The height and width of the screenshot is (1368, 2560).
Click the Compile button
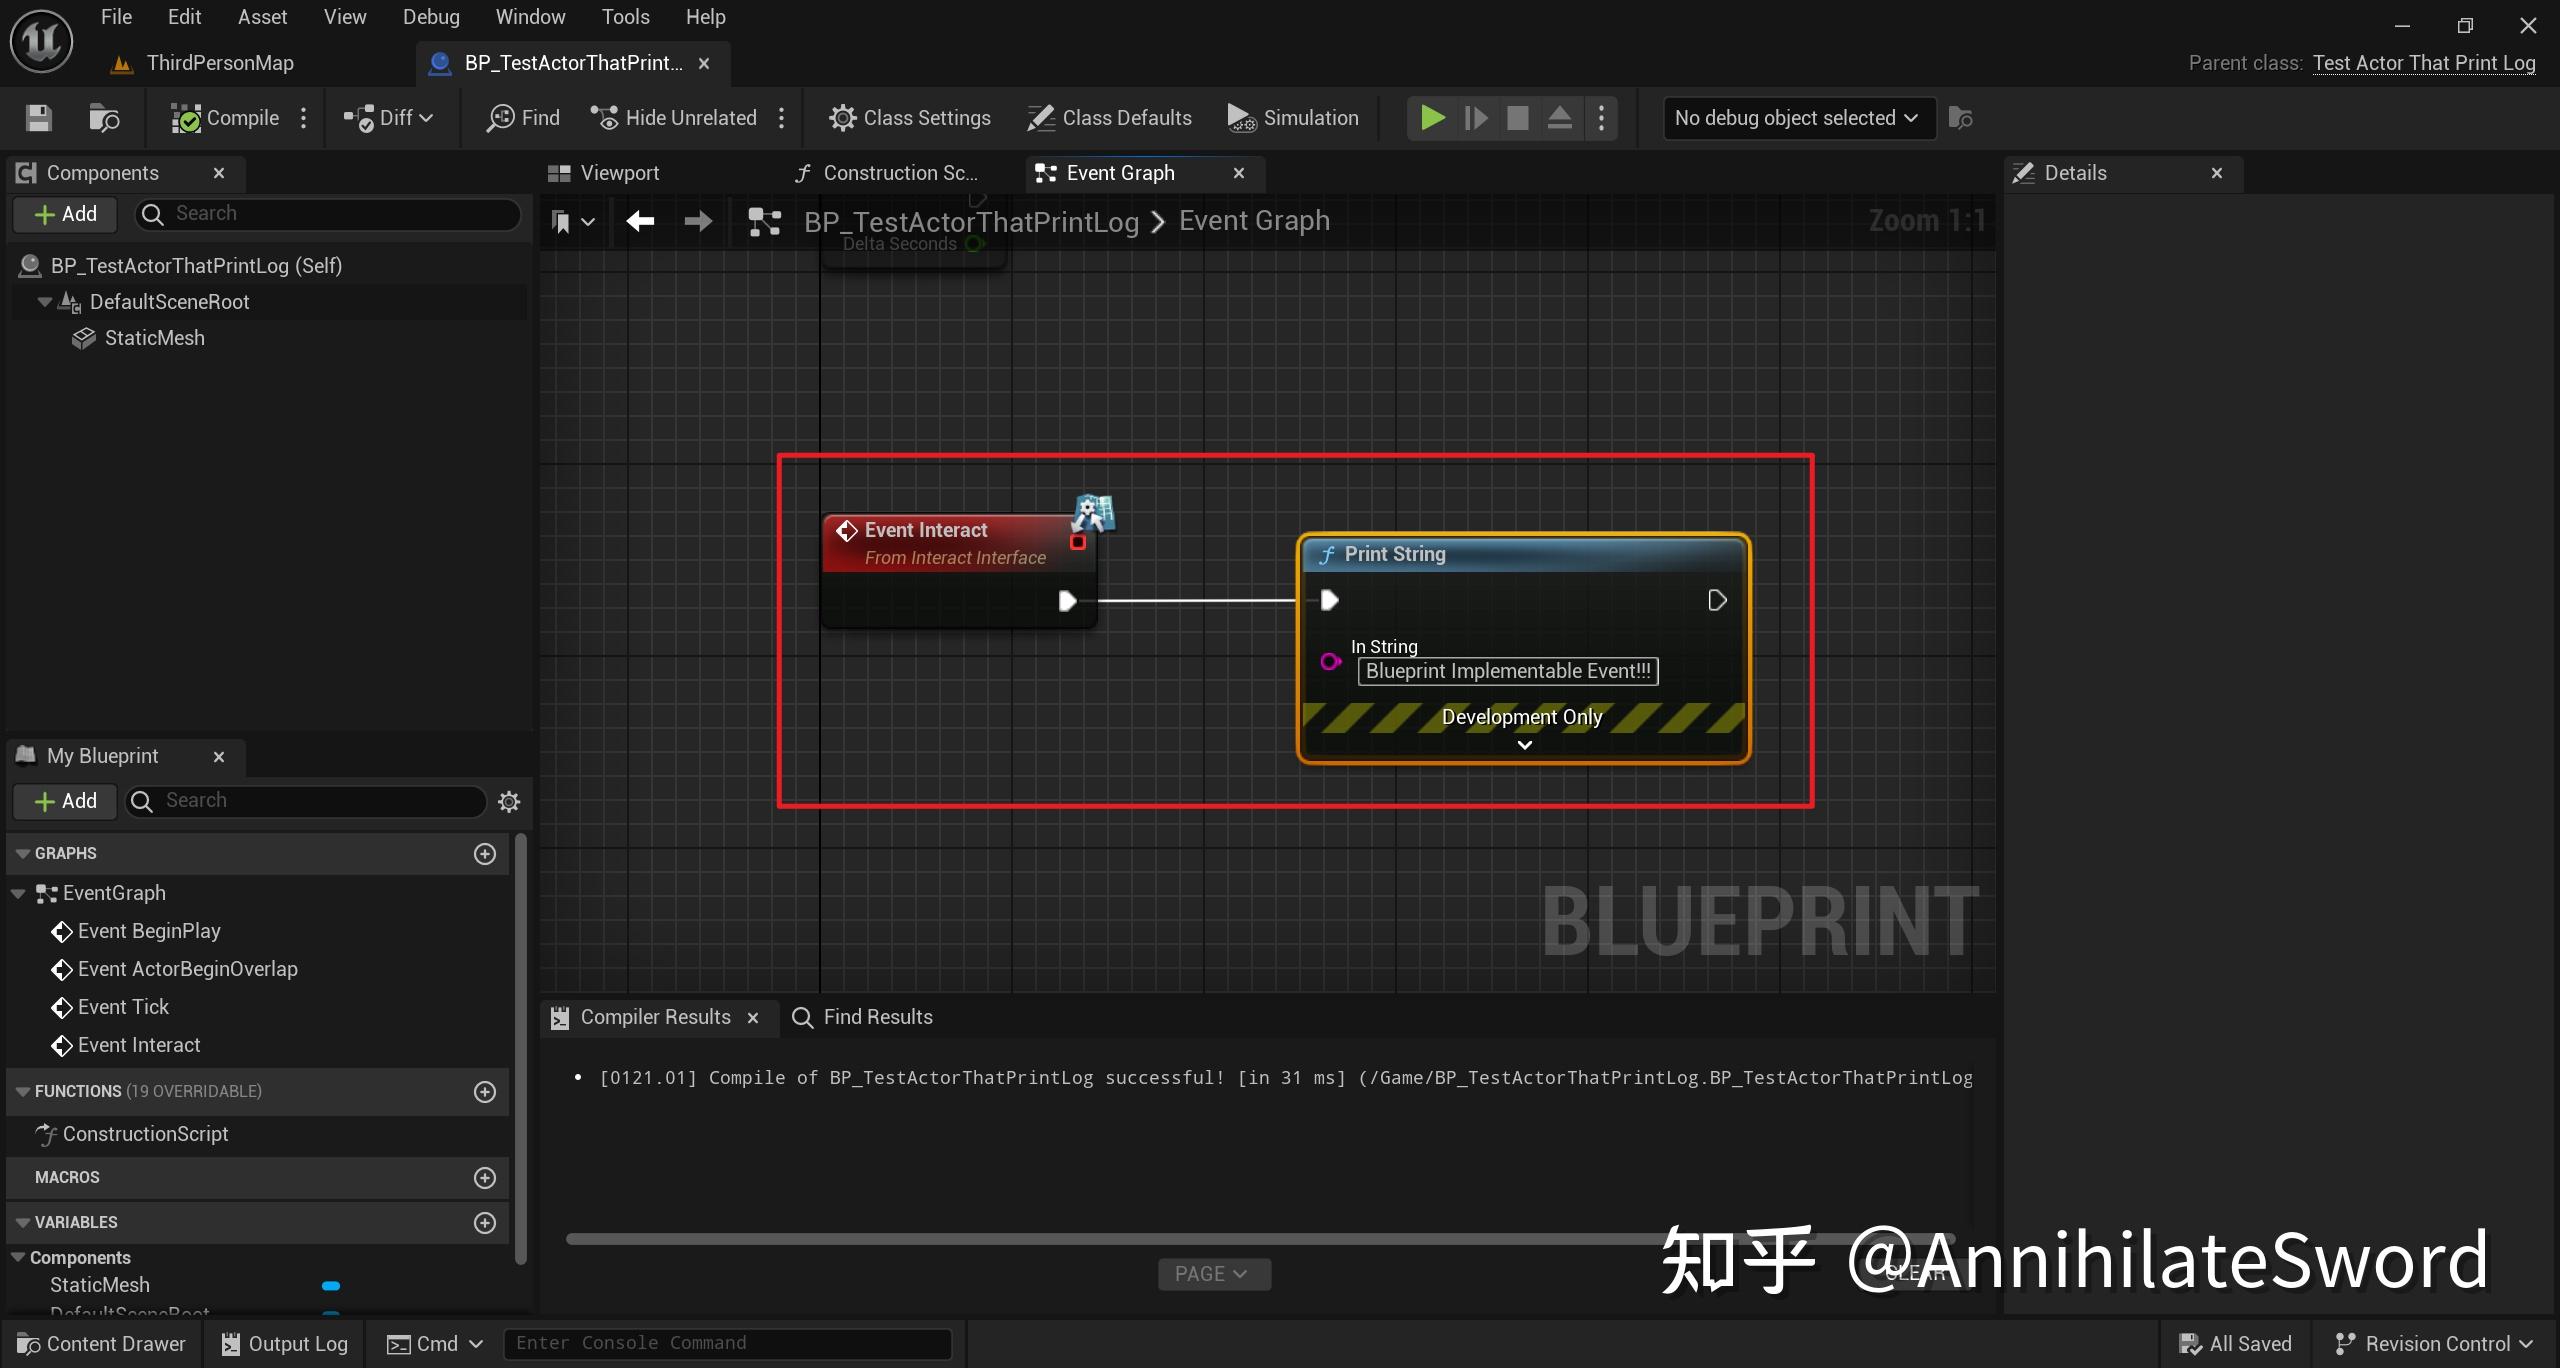(226, 118)
